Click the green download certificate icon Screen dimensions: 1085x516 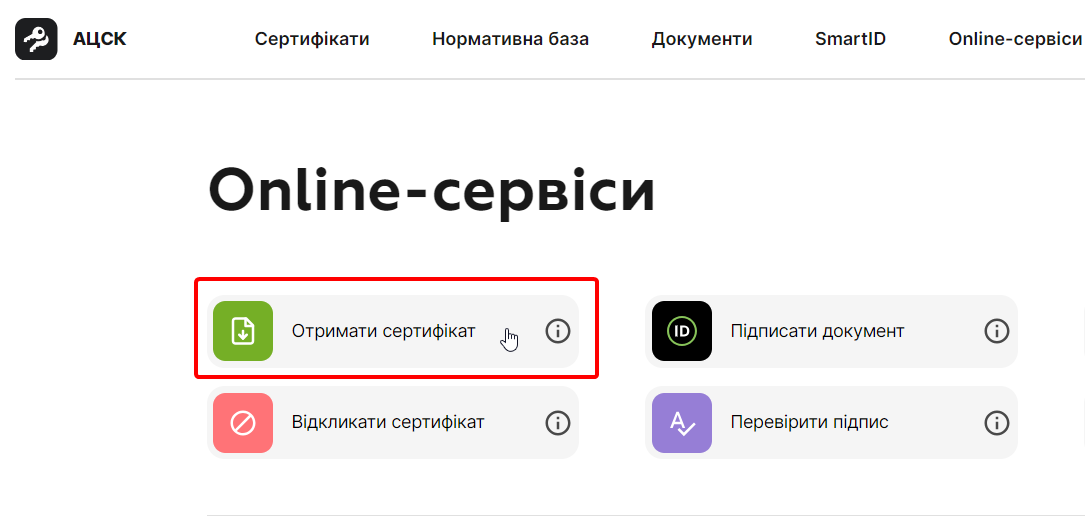coord(243,331)
